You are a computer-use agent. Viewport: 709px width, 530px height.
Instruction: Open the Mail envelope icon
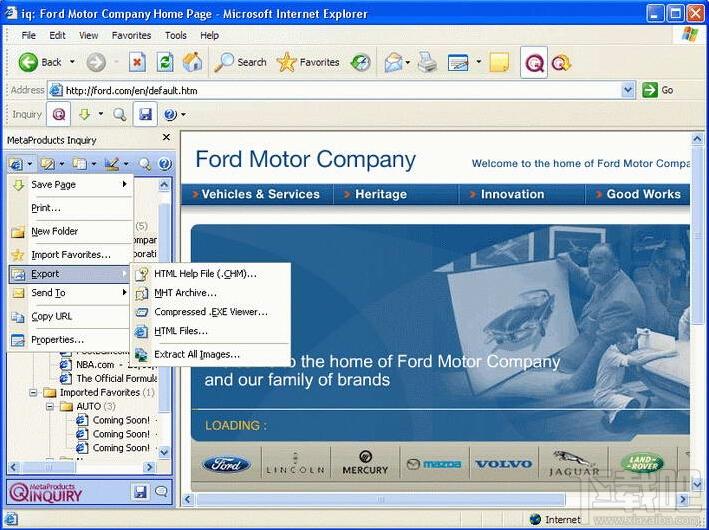coord(393,62)
